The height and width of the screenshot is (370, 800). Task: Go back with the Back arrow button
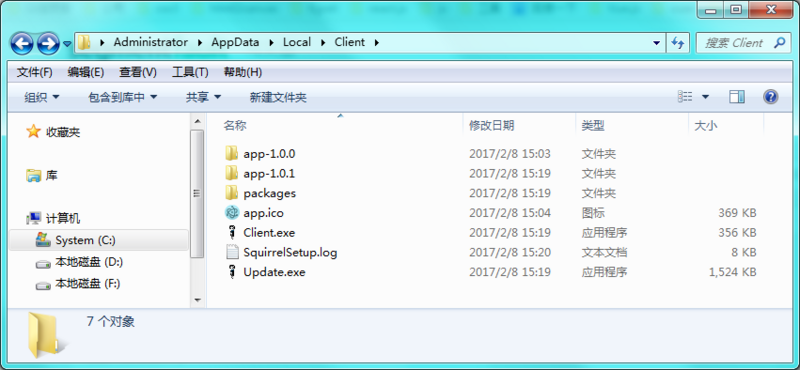[22, 43]
